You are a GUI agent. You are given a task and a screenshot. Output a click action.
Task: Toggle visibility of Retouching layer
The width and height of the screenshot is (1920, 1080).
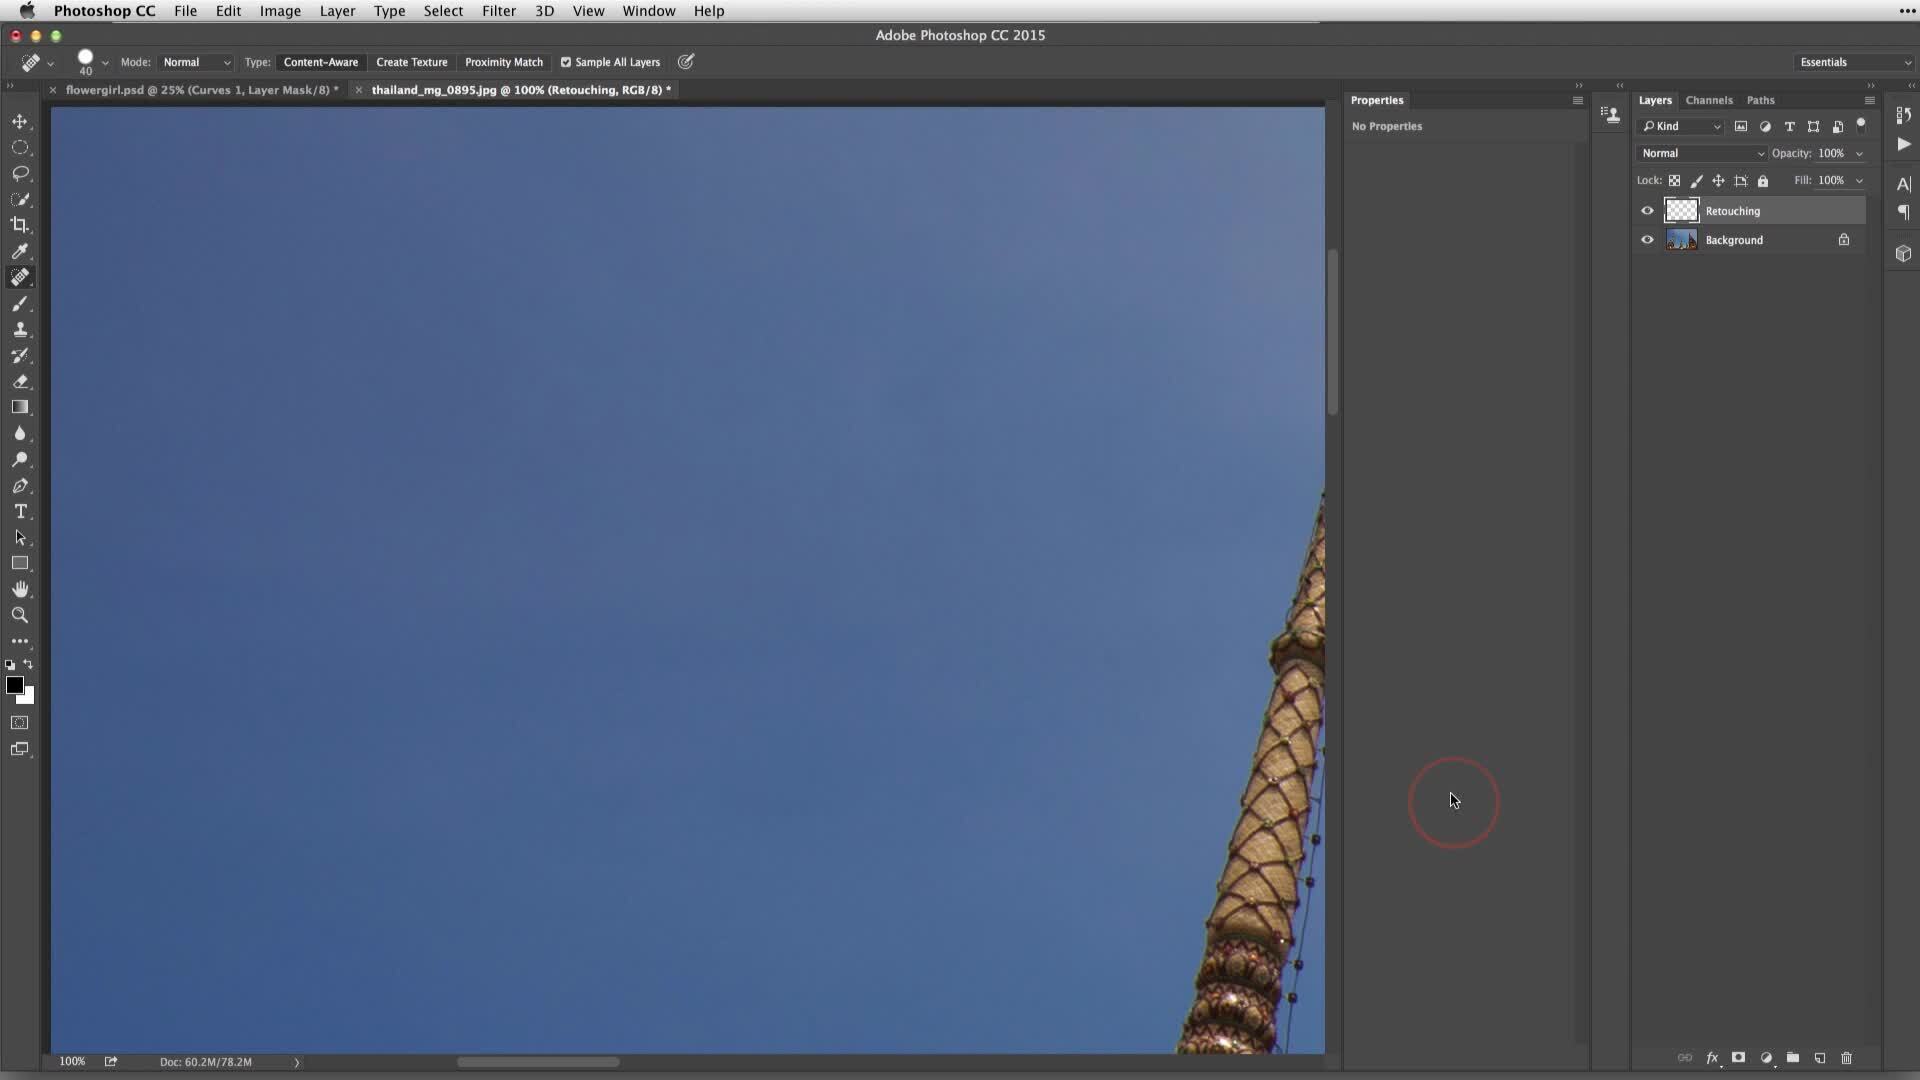(x=1647, y=211)
